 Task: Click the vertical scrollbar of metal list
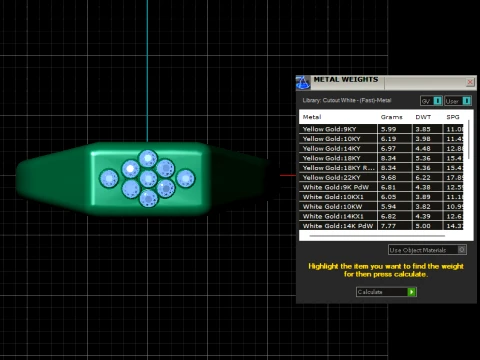click(469, 139)
